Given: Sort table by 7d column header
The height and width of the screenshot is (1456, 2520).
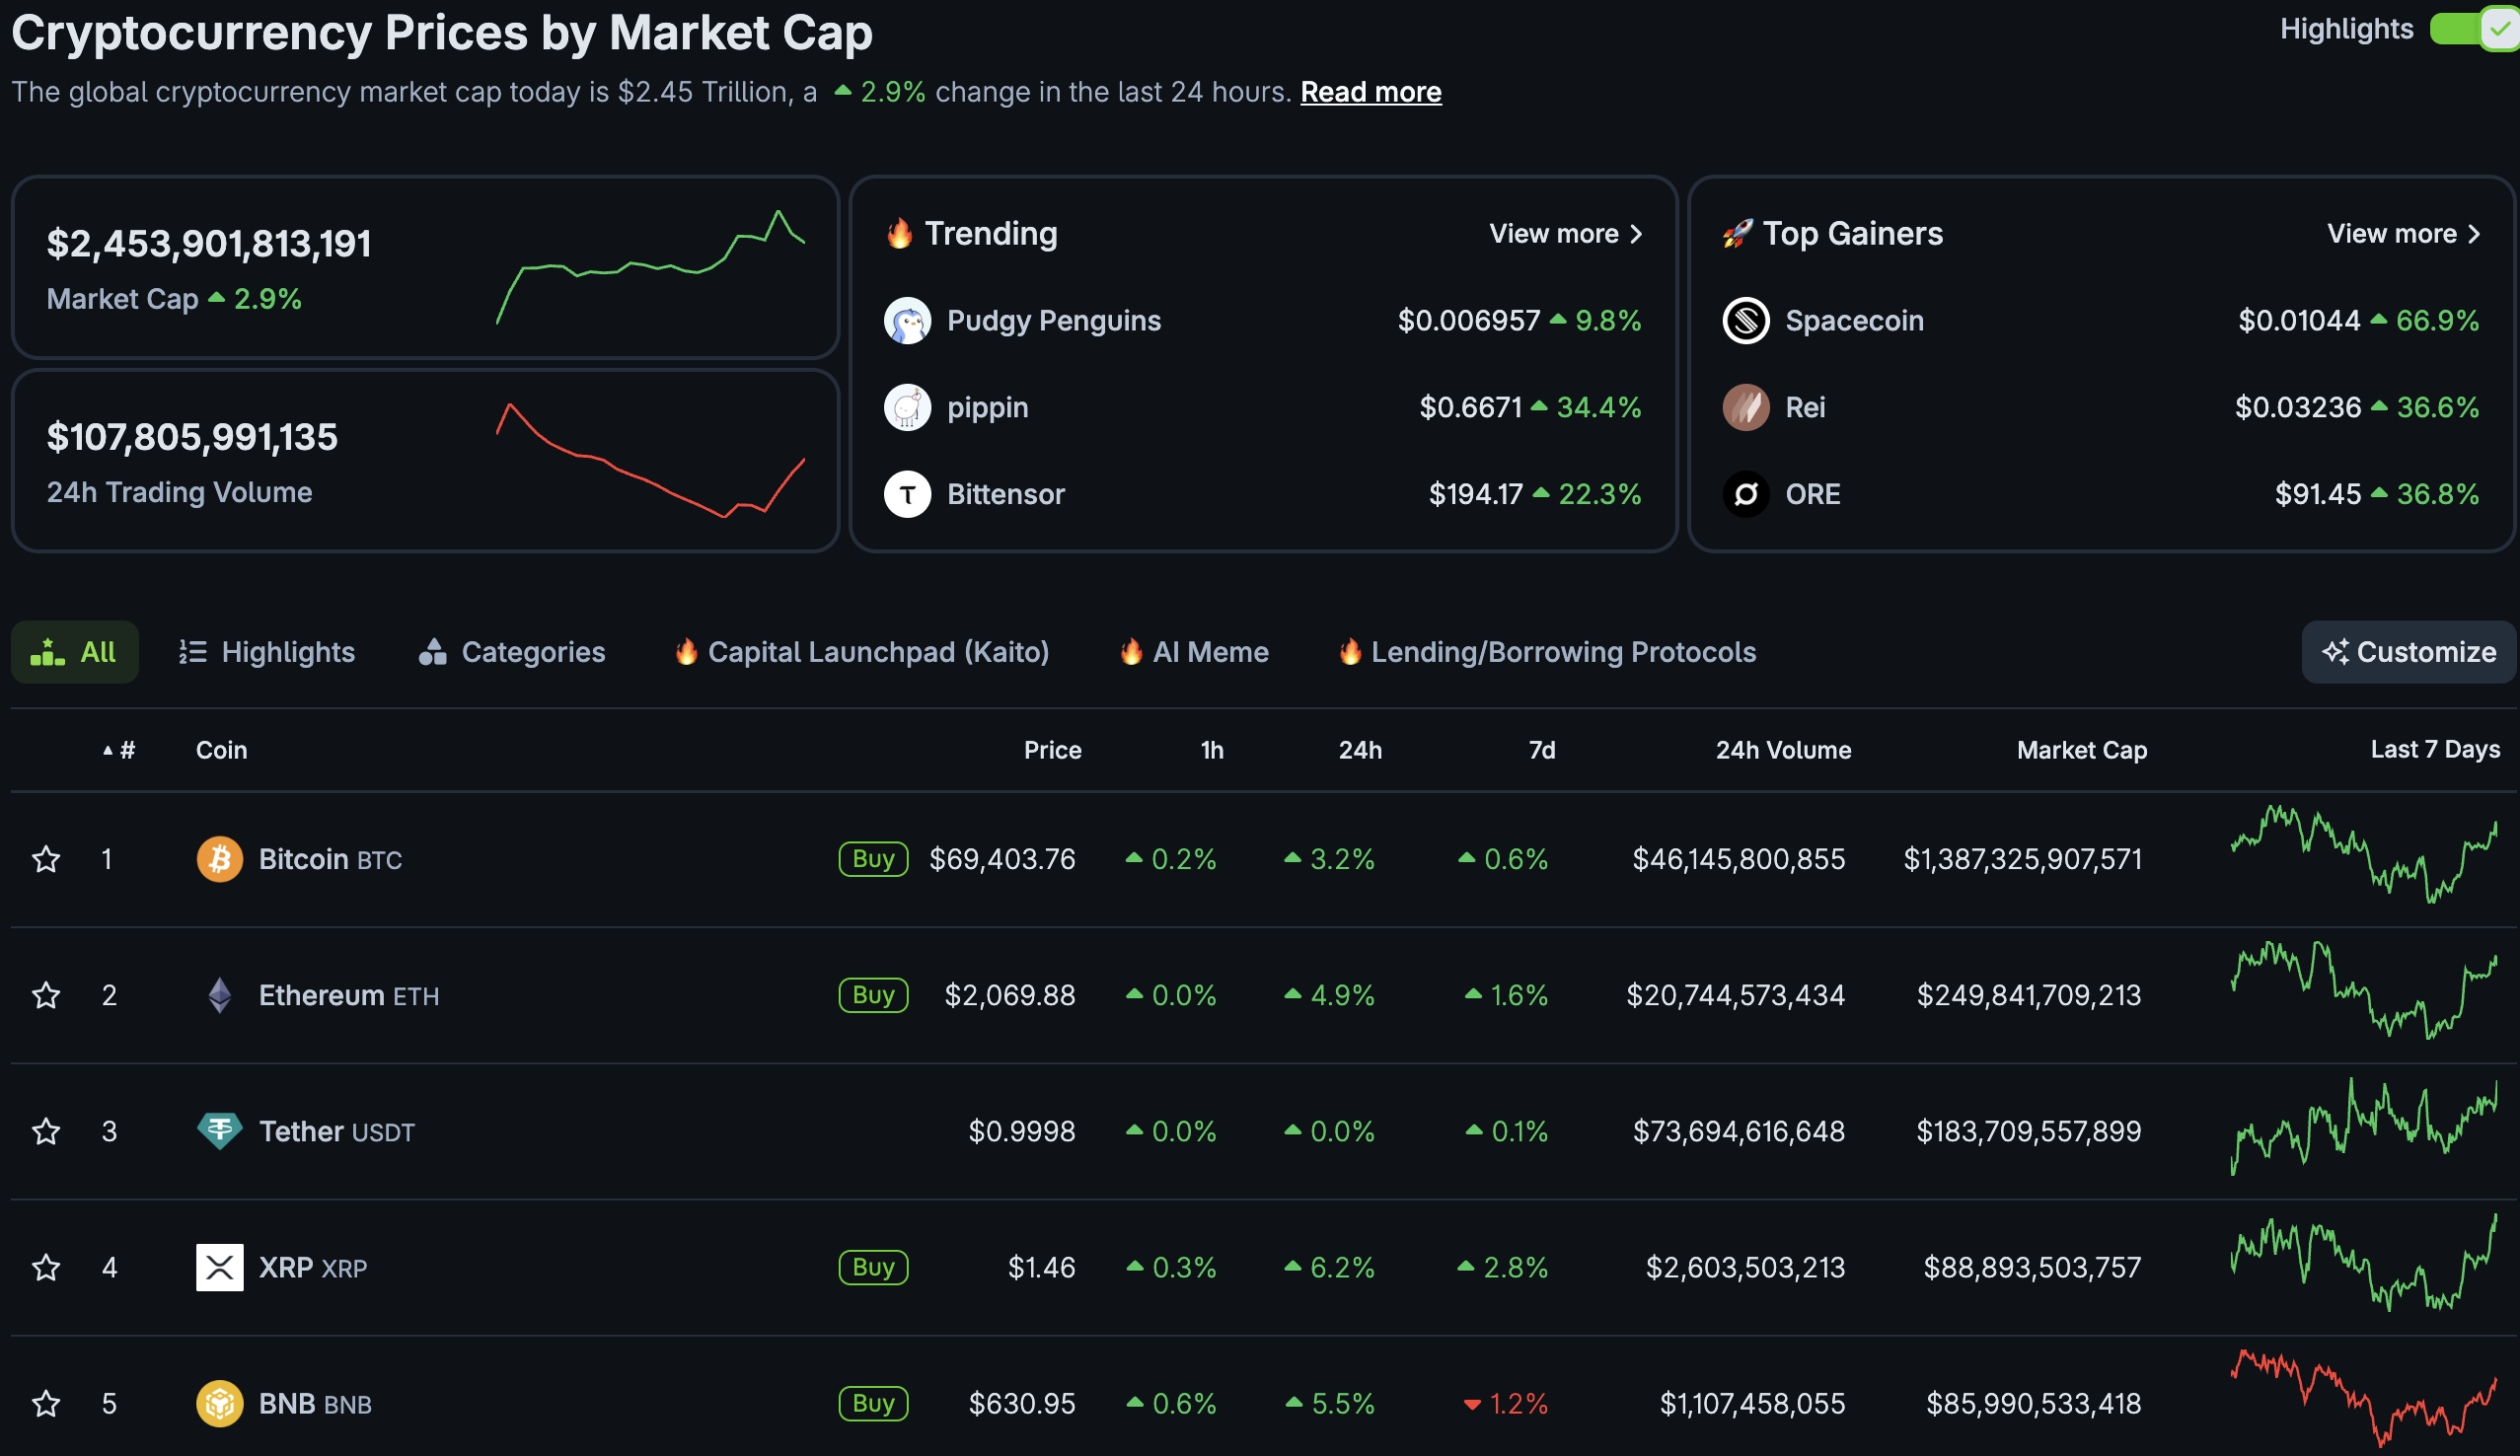Looking at the screenshot, I should click(x=1542, y=750).
